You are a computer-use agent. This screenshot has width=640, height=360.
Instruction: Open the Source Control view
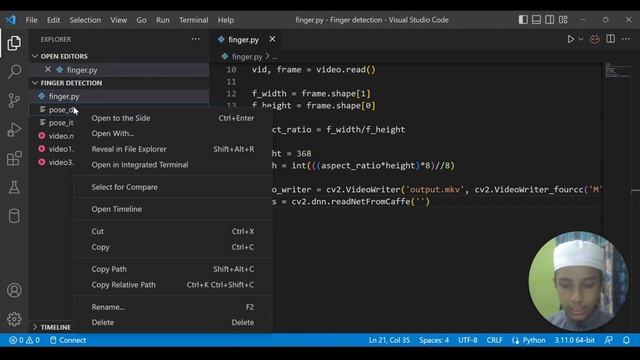[x=14, y=100]
